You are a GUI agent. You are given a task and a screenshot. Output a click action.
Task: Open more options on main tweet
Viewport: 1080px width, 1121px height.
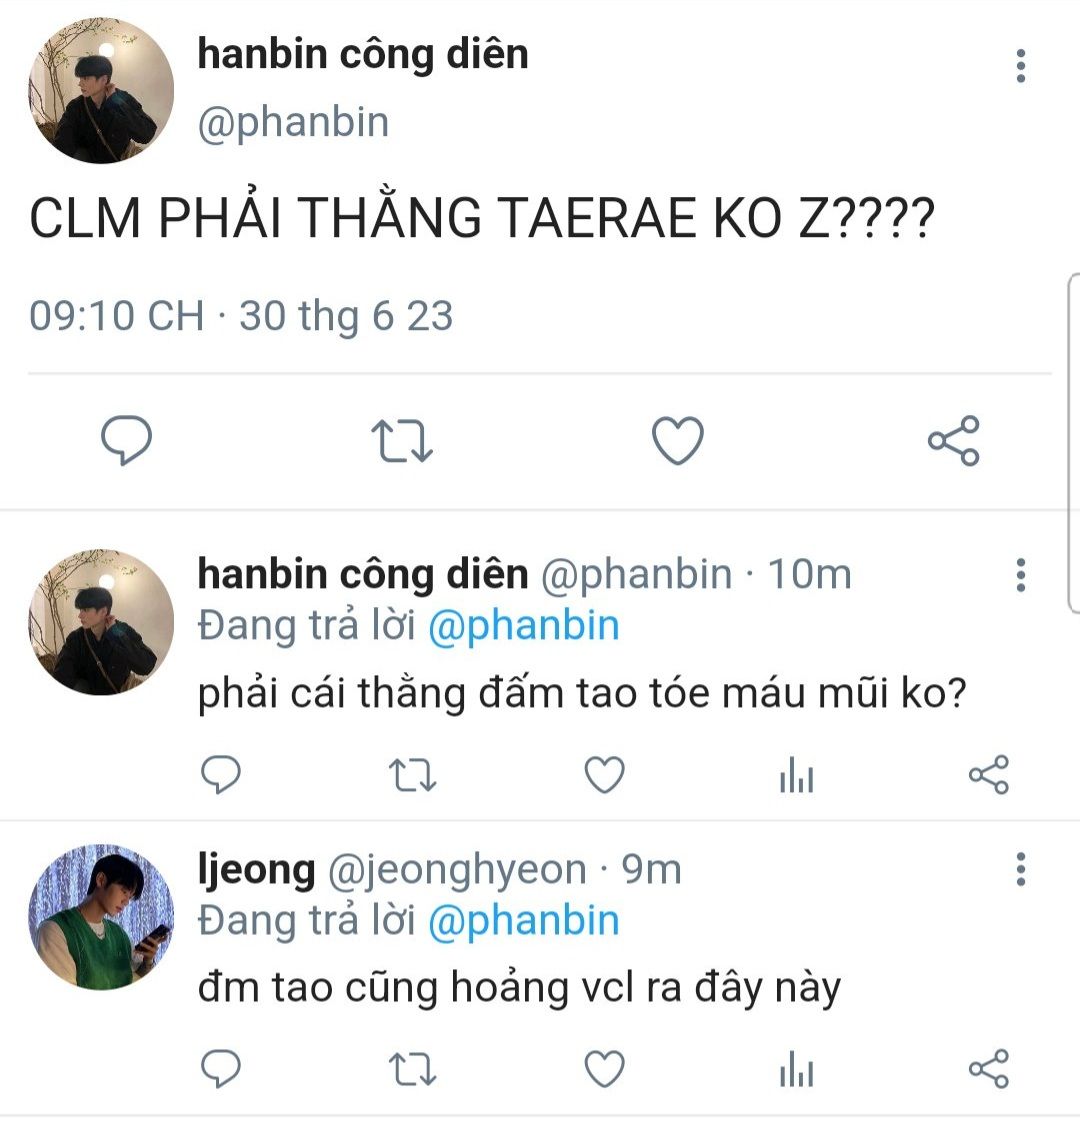pos(1021,66)
